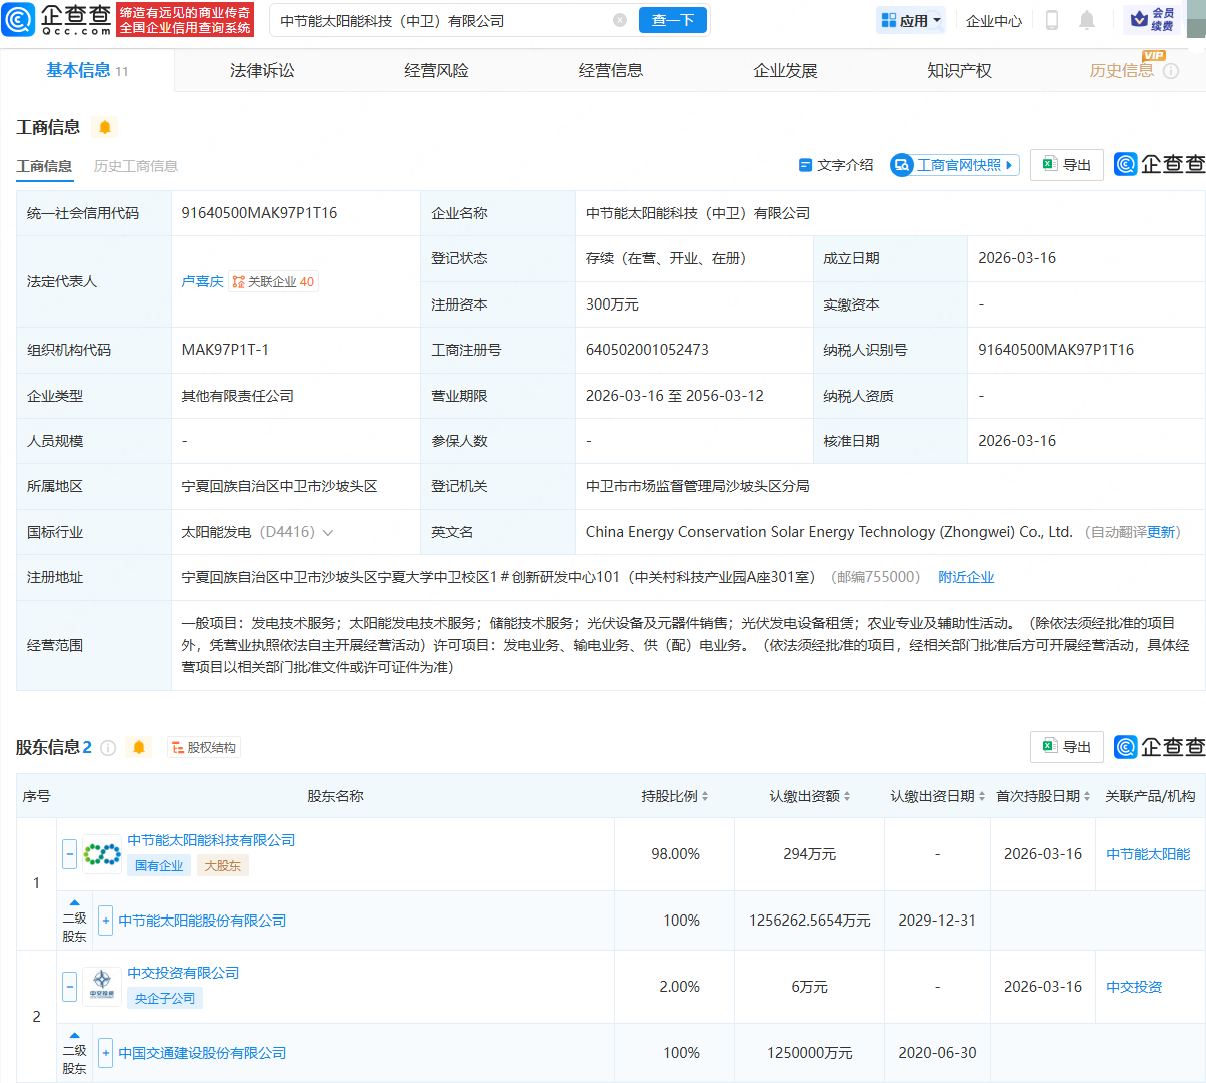Open notifications via the bell icon

point(1086,20)
